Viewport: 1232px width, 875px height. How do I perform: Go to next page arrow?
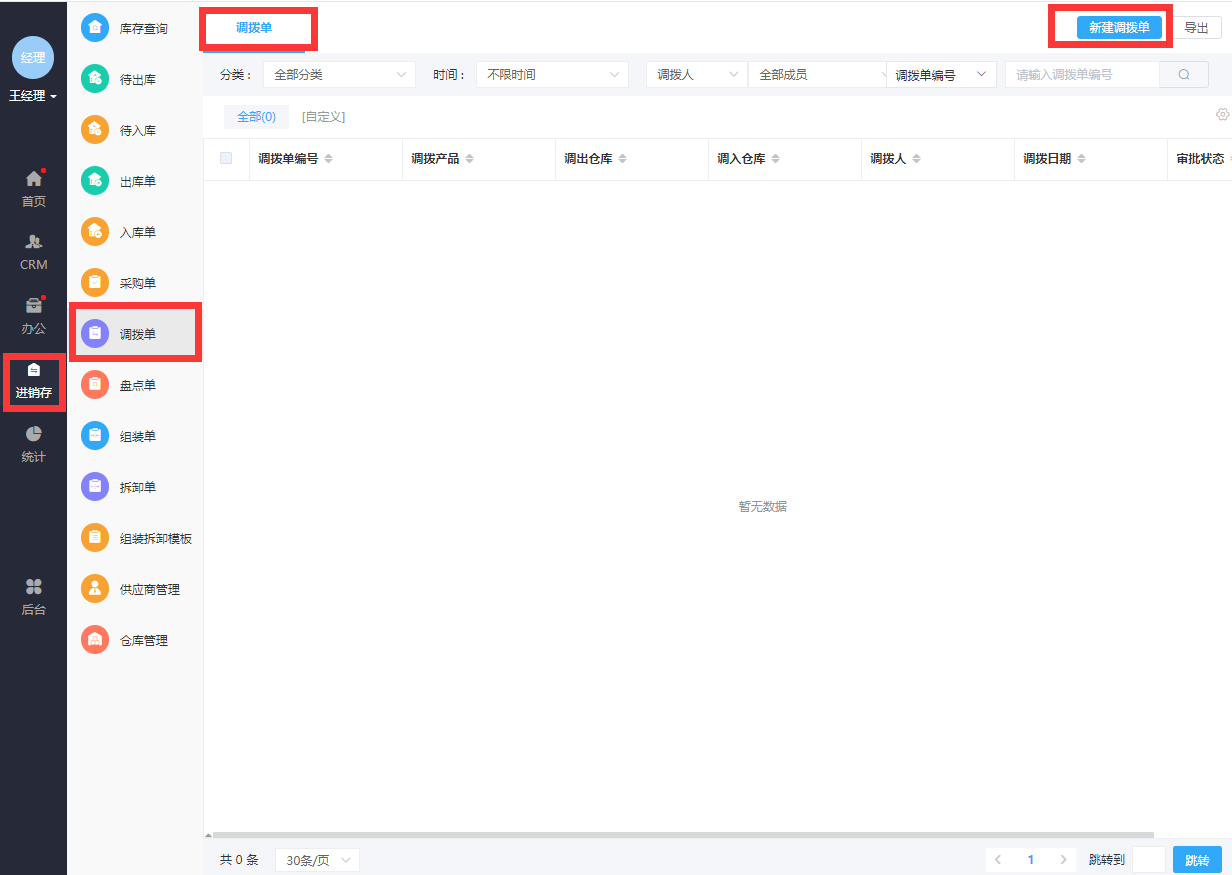(x=1064, y=860)
